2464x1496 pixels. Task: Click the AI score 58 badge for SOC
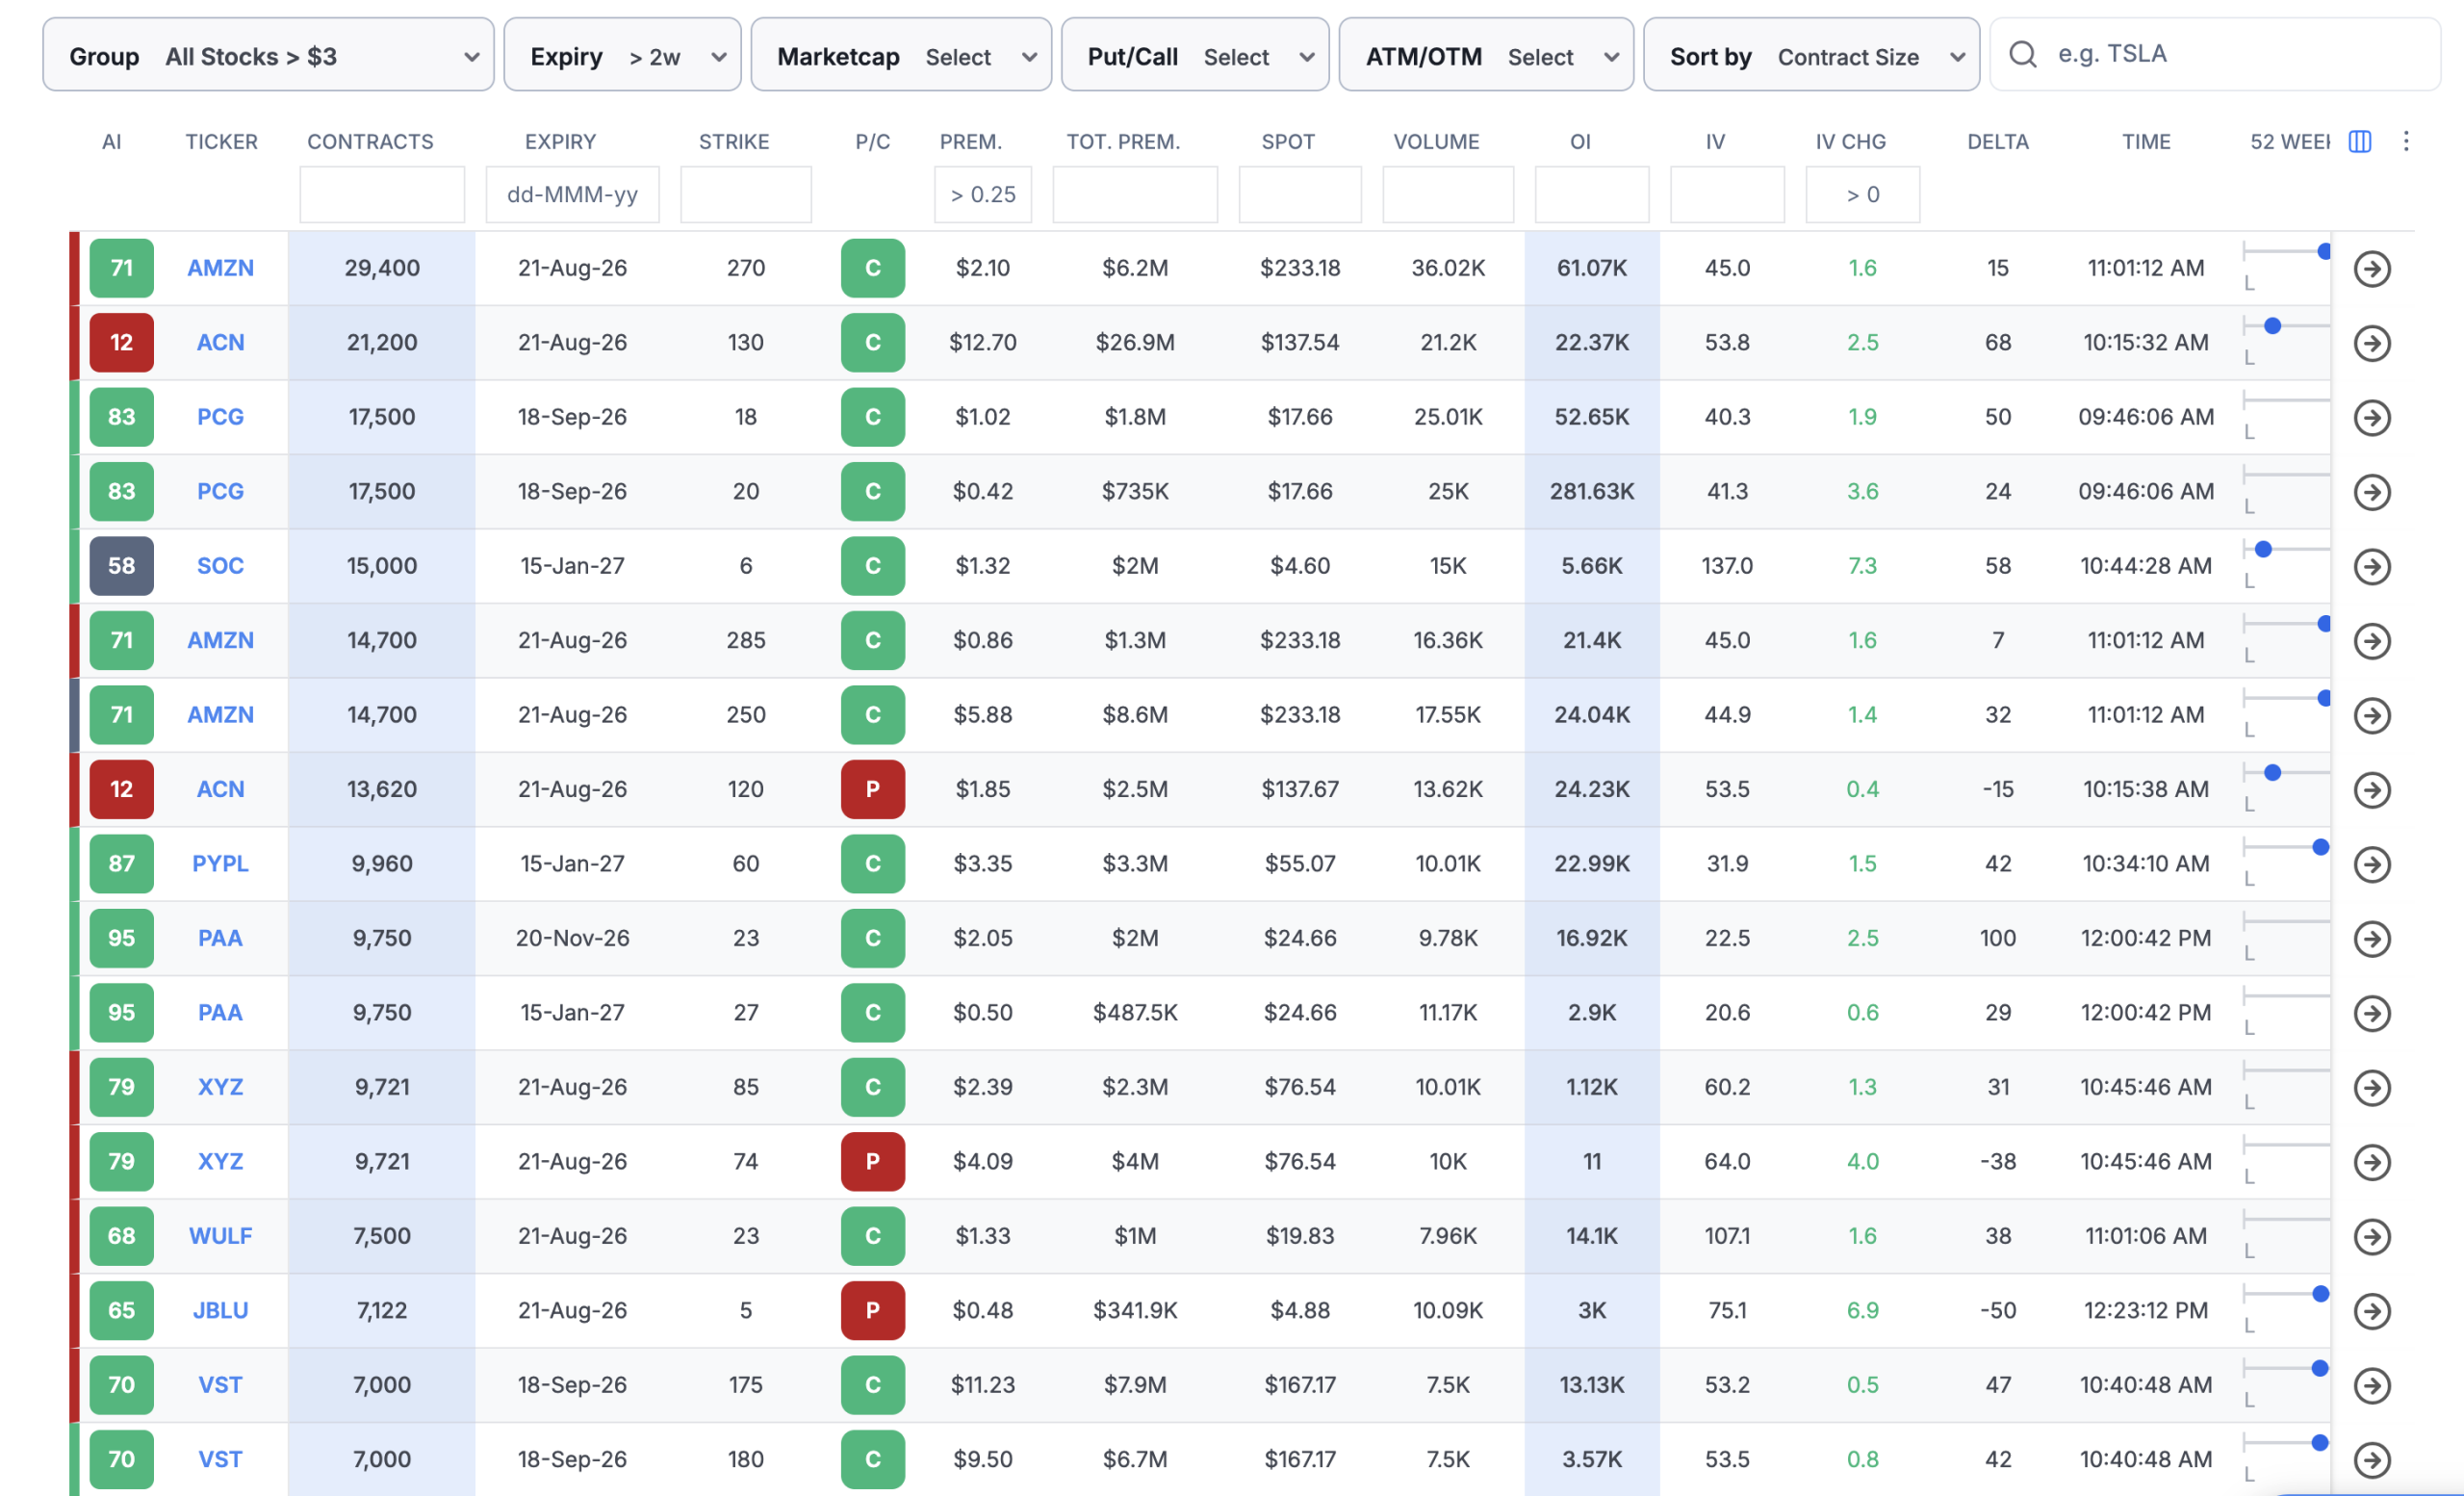[121, 566]
